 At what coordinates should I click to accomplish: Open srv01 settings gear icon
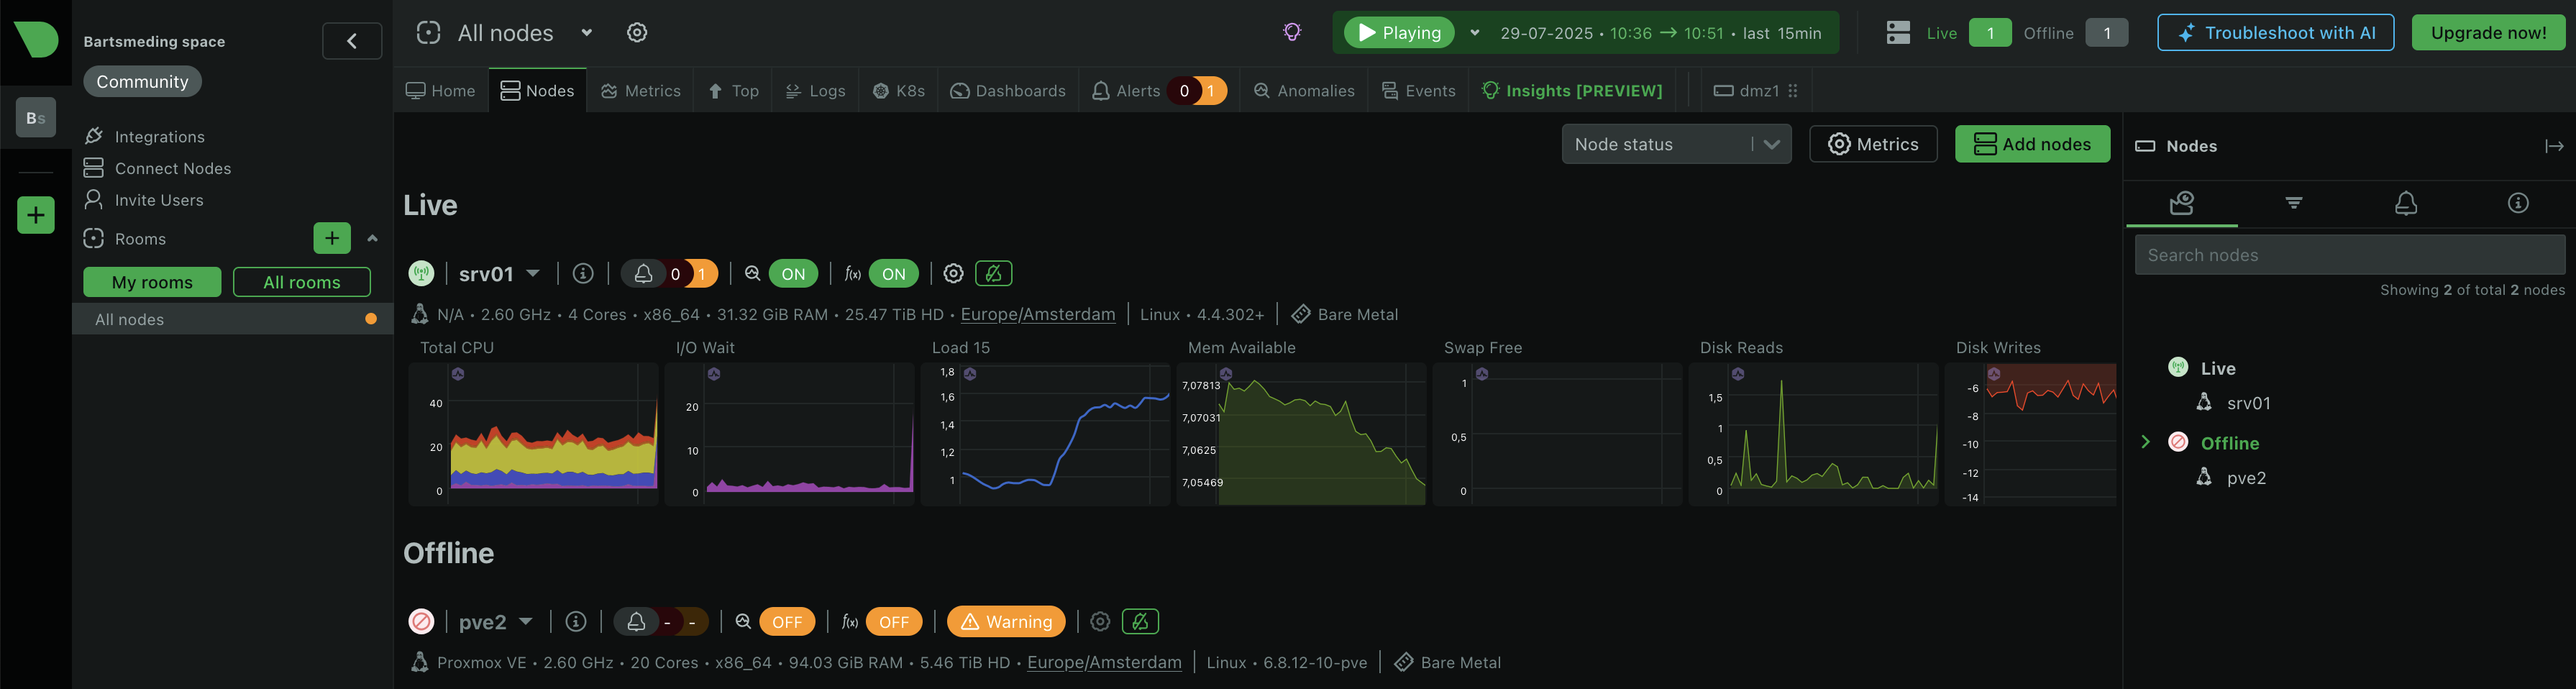[x=954, y=273]
